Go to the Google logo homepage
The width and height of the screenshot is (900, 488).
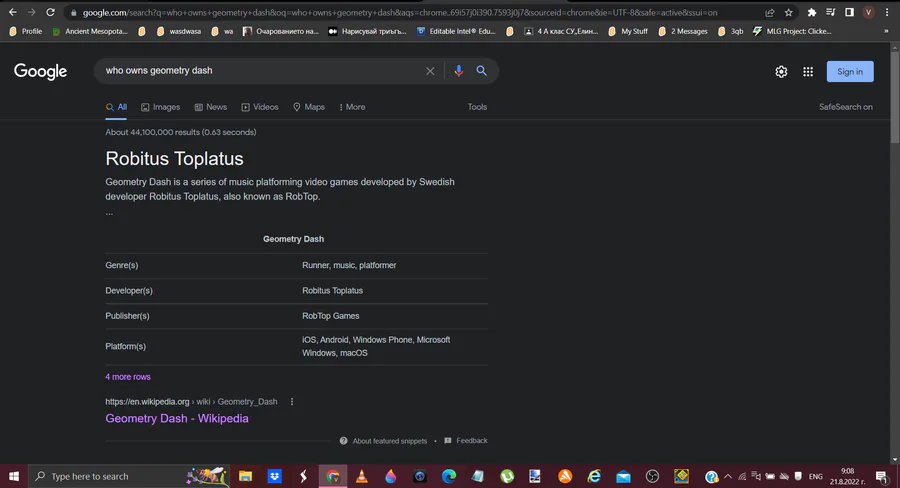(x=40, y=71)
